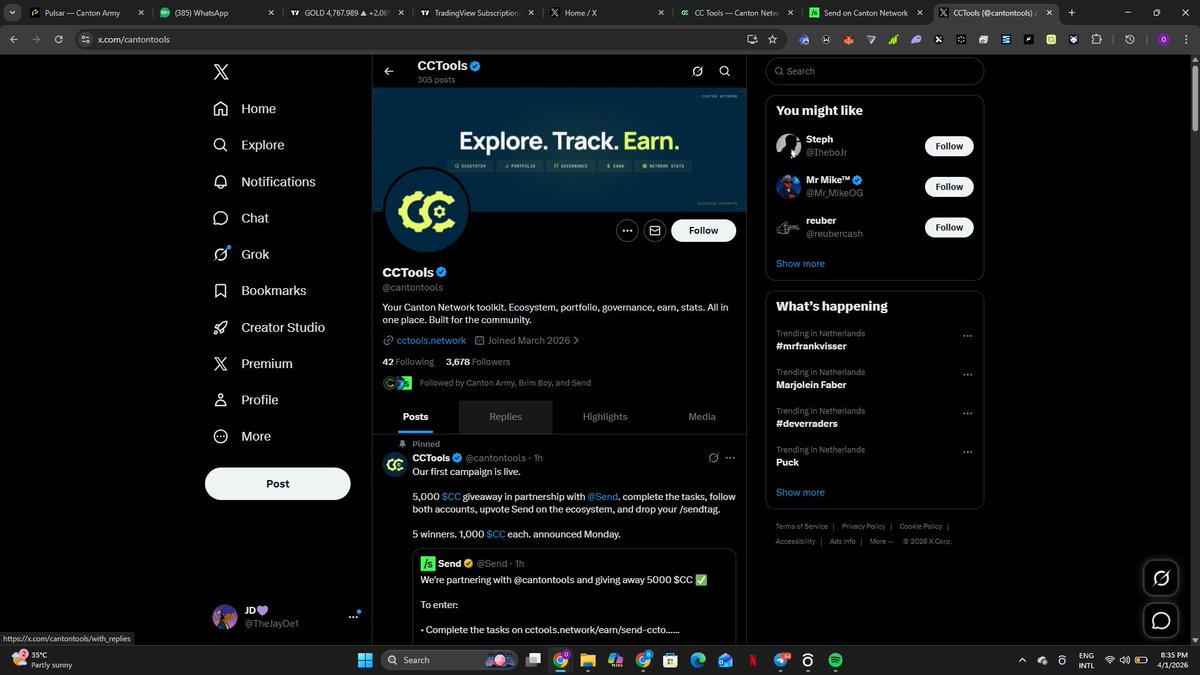Go to Home in the sidebar
Image resolution: width=1200 pixels, height=675 pixels.
pos(244,109)
